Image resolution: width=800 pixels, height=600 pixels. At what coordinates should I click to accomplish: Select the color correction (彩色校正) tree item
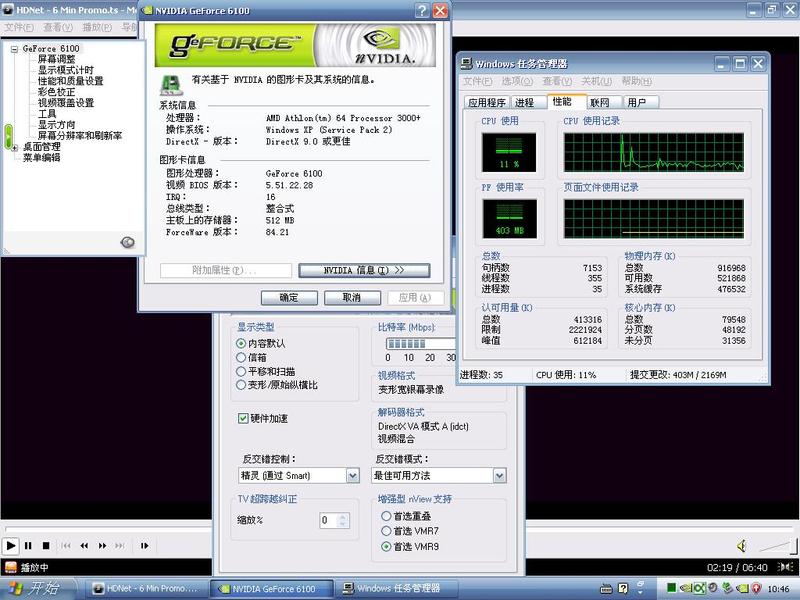[x=56, y=92]
